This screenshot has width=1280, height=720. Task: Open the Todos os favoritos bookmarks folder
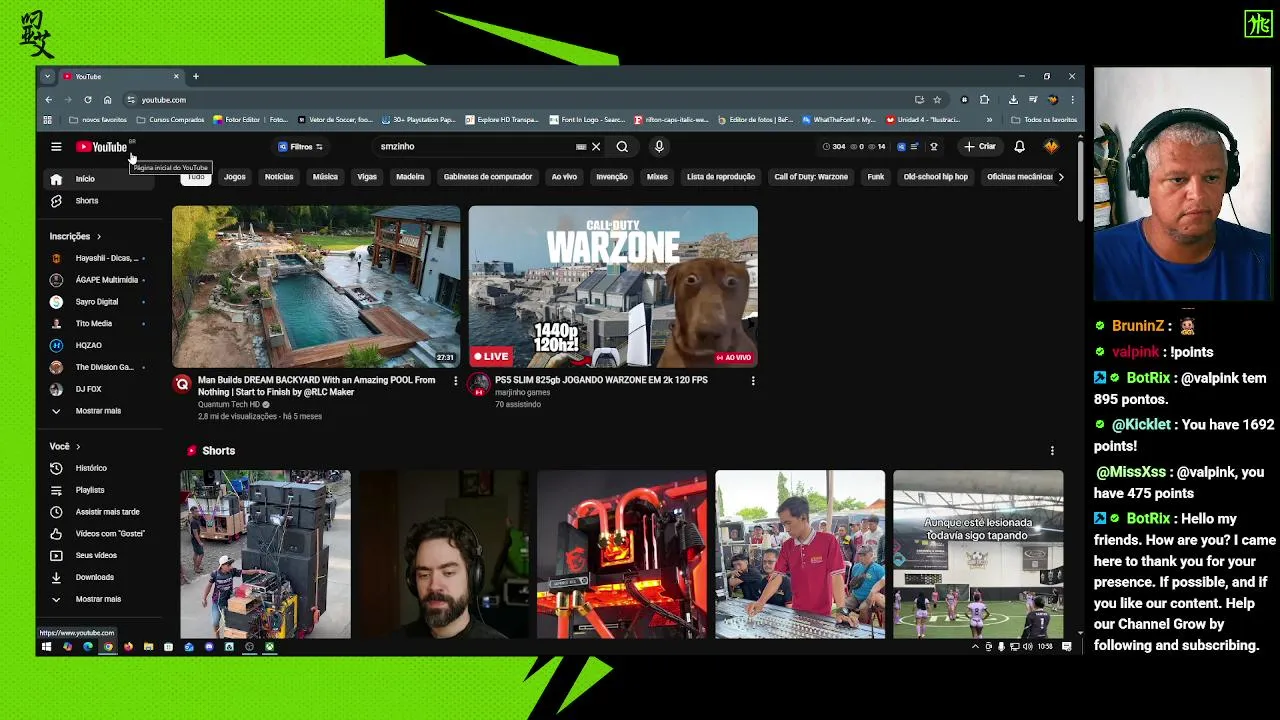1044,120
